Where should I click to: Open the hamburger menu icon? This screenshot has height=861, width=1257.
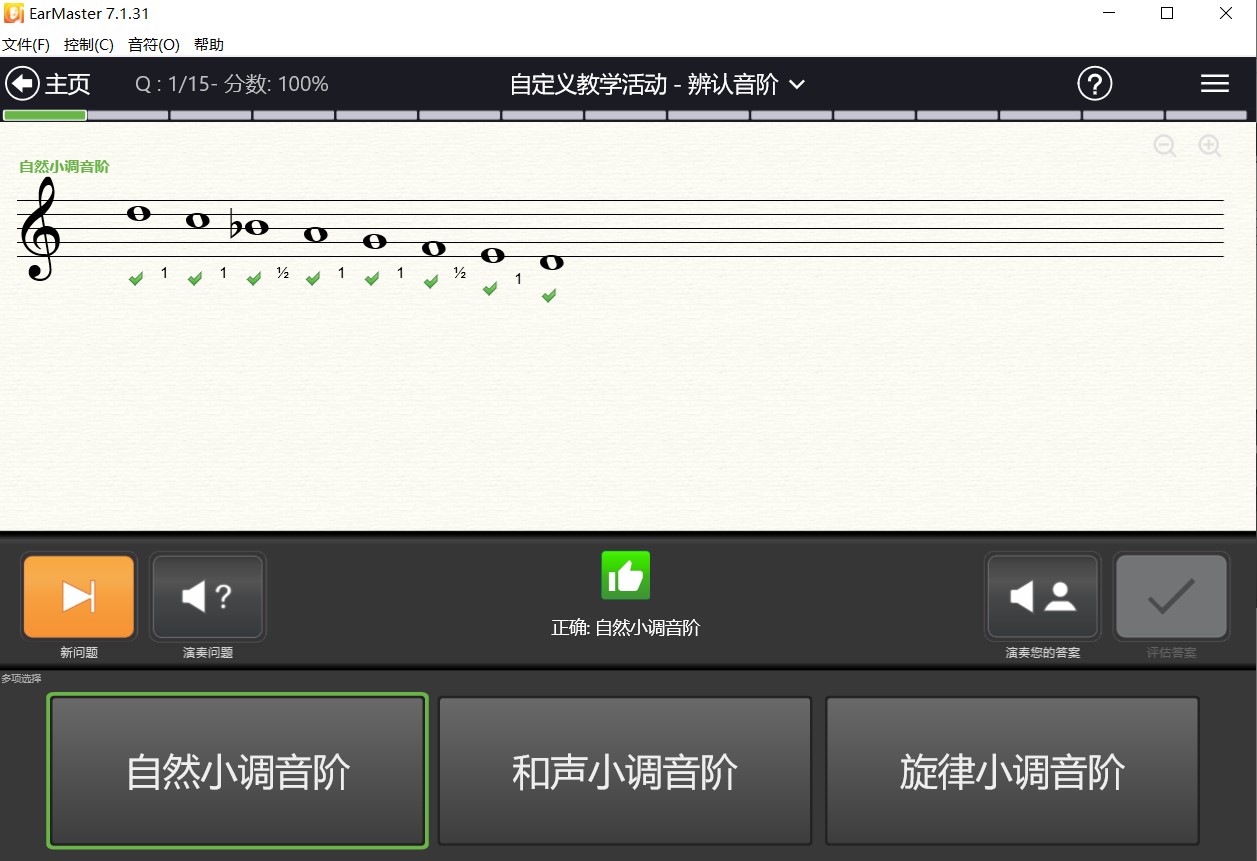(x=1214, y=84)
